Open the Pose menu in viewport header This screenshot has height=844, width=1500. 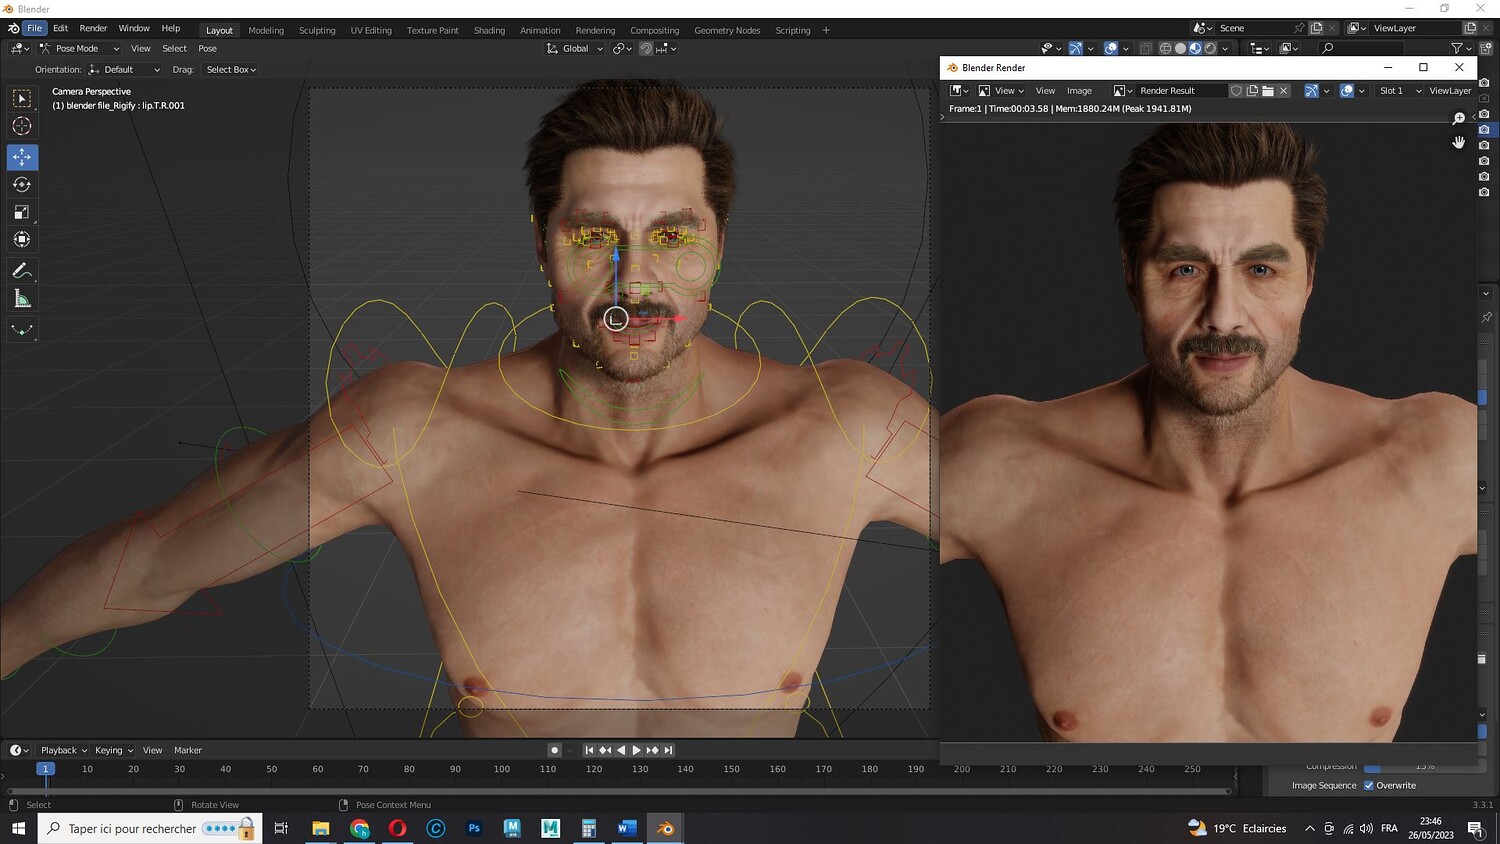coord(207,49)
